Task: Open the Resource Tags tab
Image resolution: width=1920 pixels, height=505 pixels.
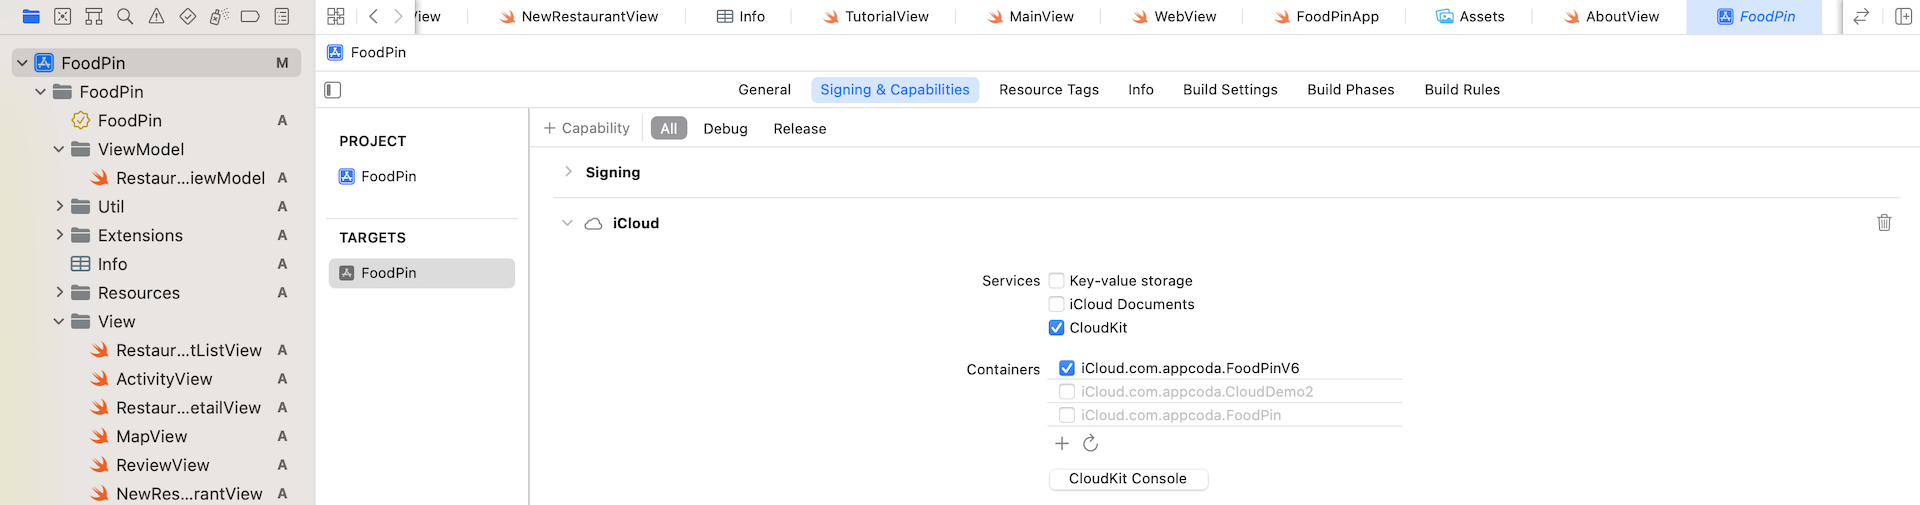Action: (1049, 90)
